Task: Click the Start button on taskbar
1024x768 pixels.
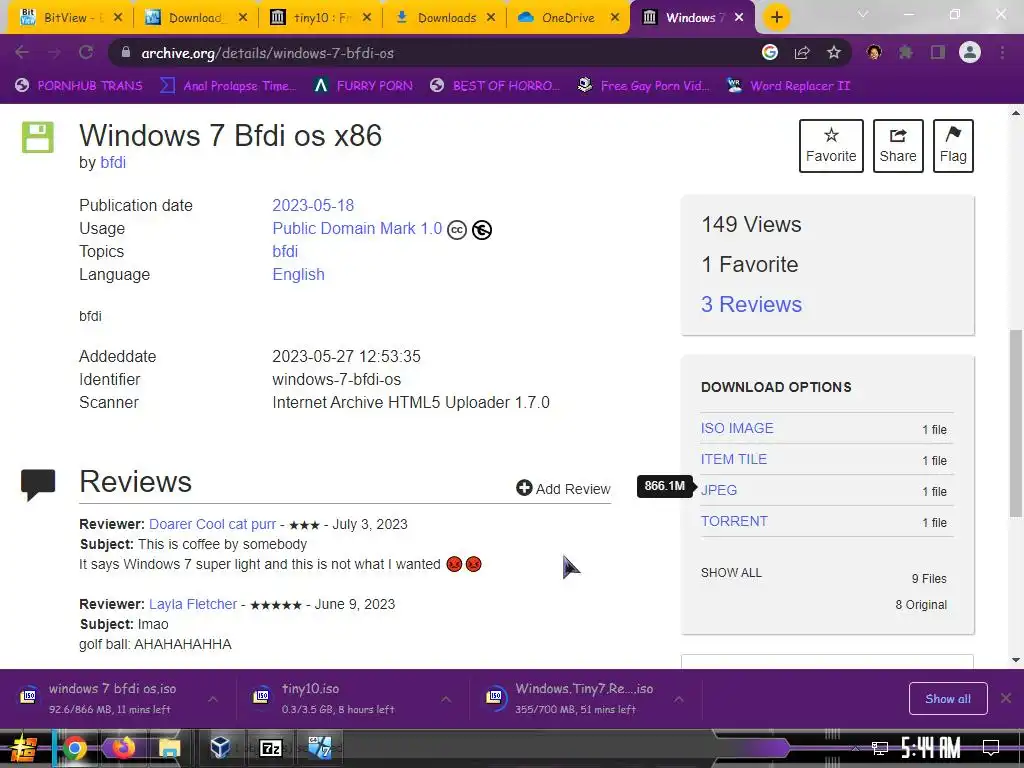Action: click(23, 748)
